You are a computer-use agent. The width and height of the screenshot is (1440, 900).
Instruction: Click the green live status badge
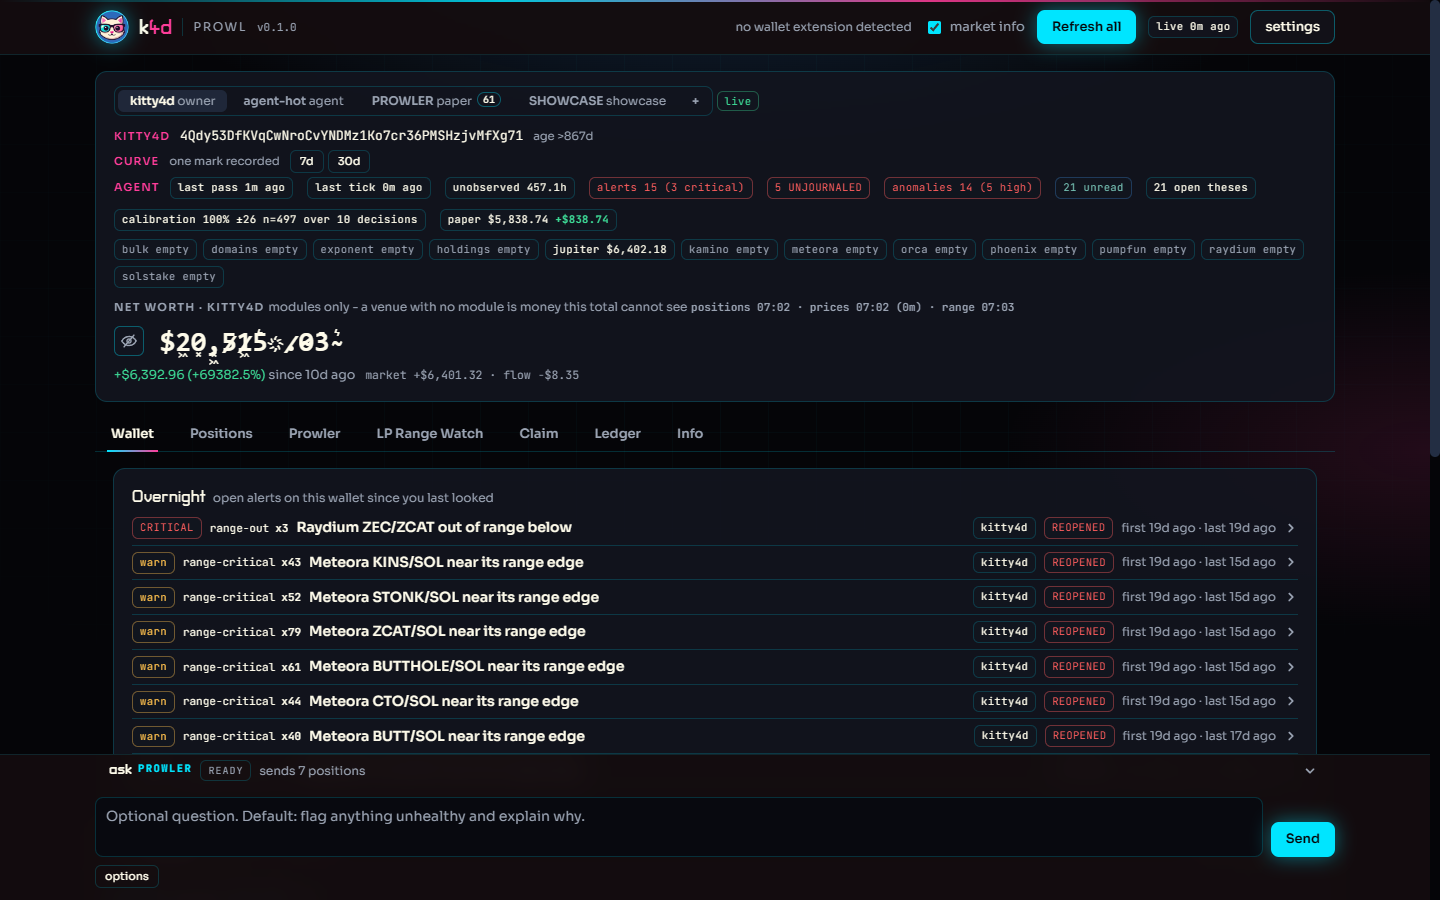[x=738, y=101]
